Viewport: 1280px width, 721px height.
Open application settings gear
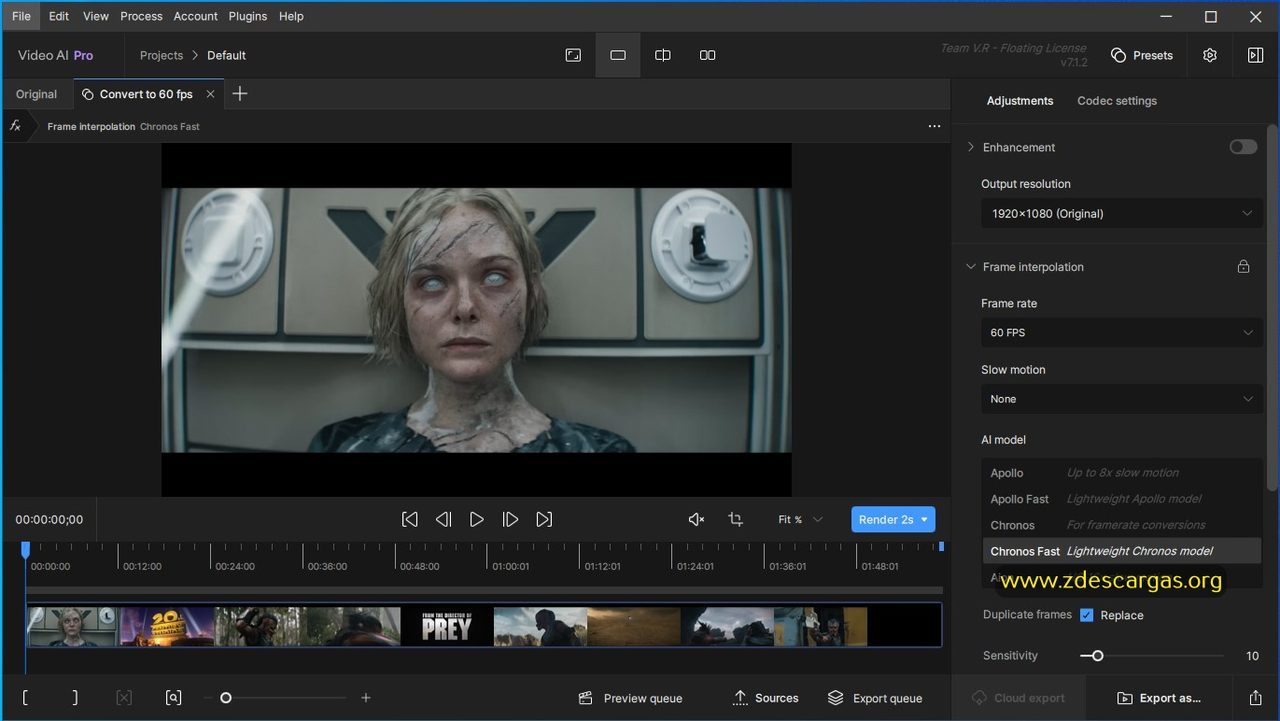click(x=1210, y=55)
